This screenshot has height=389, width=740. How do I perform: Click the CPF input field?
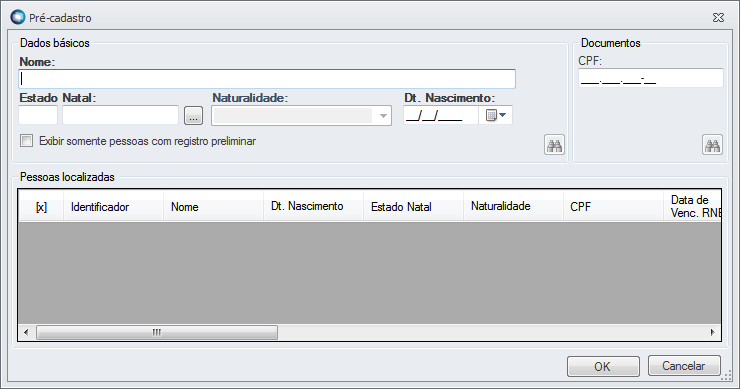tap(651, 78)
